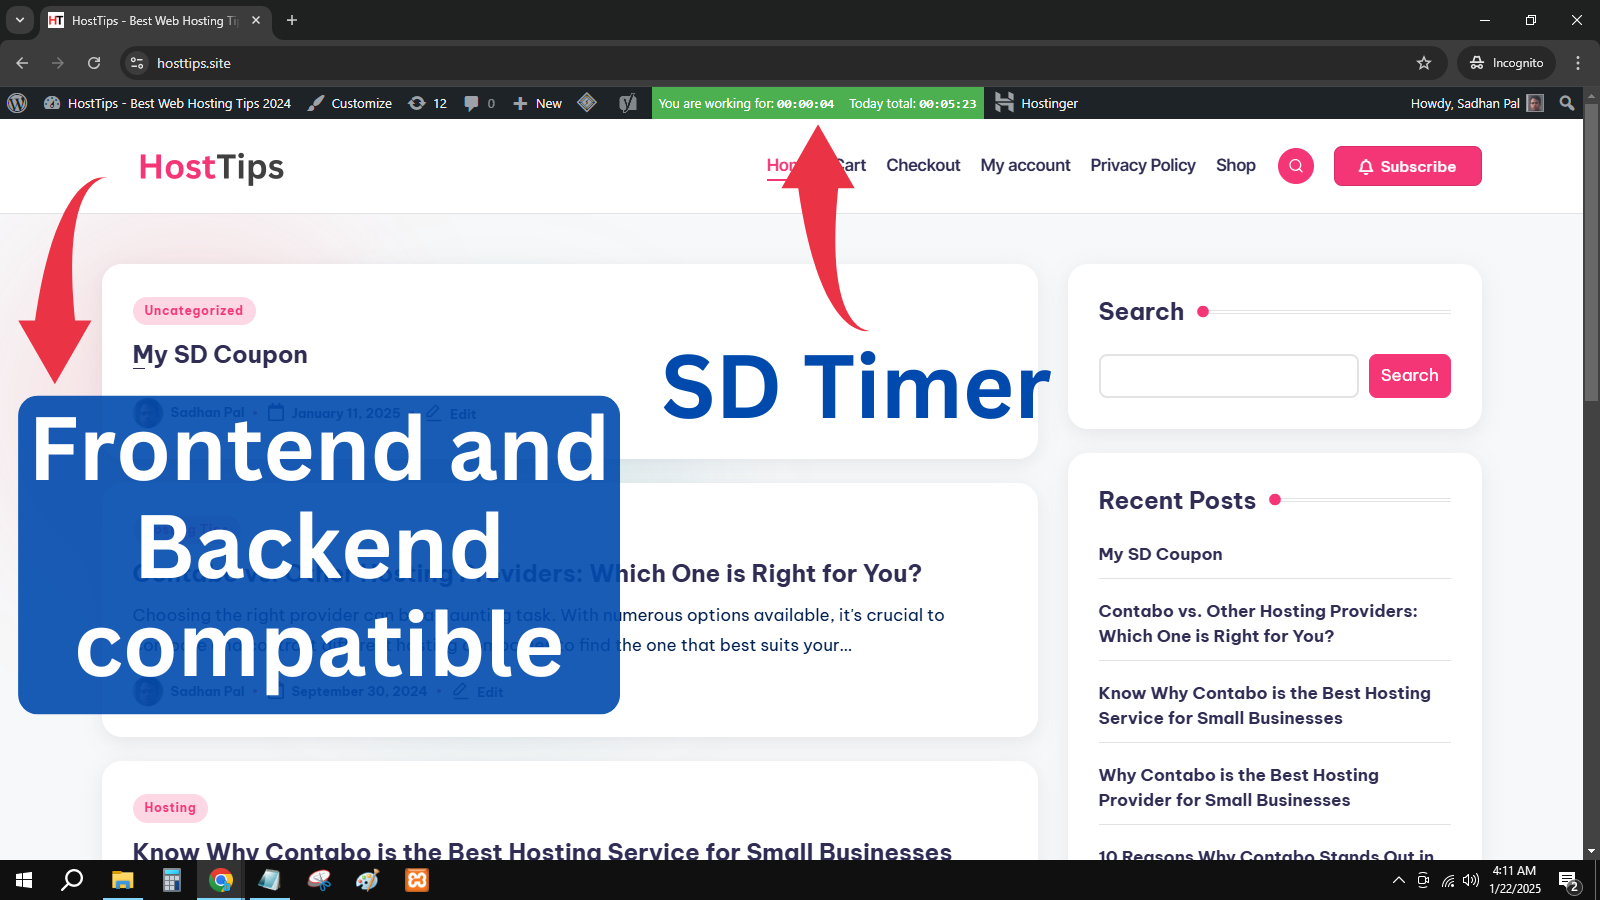
Task: Close the HostTips browser tab
Action: pos(256,20)
